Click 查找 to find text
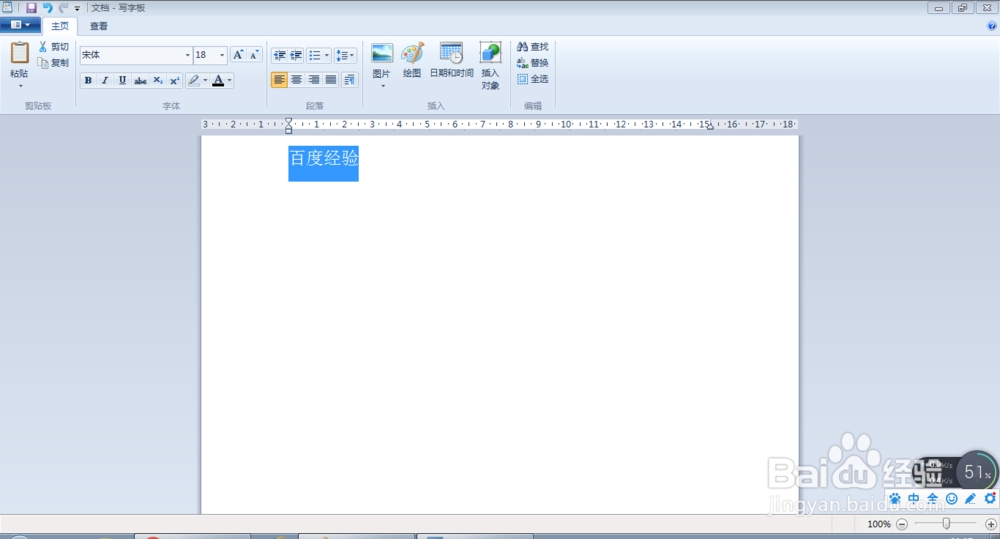 pos(533,47)
